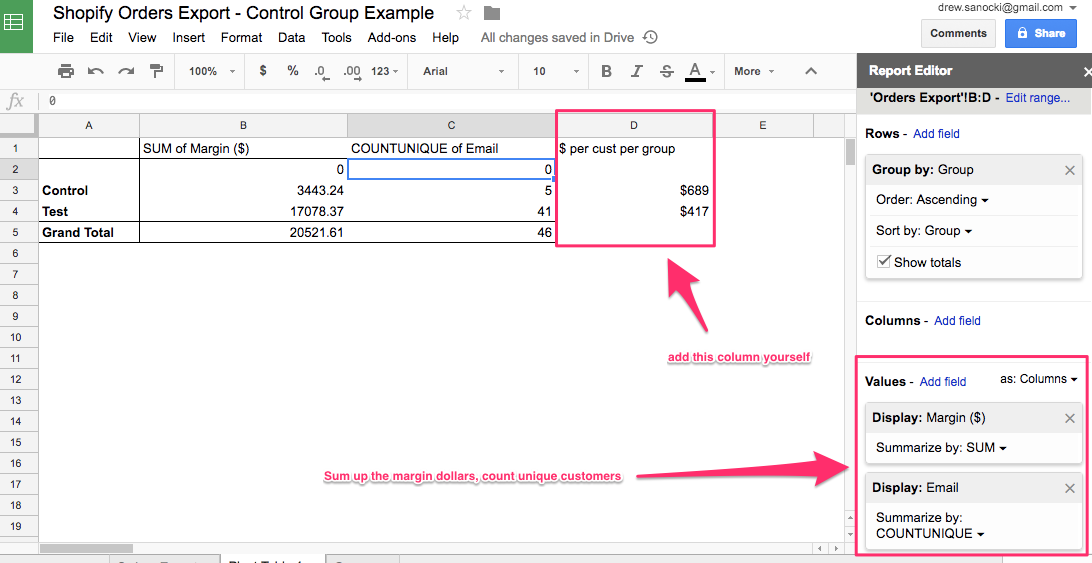1092x563 pixels.
Task: Open the Sort by: Group dropdown
Action: (924, 231)
